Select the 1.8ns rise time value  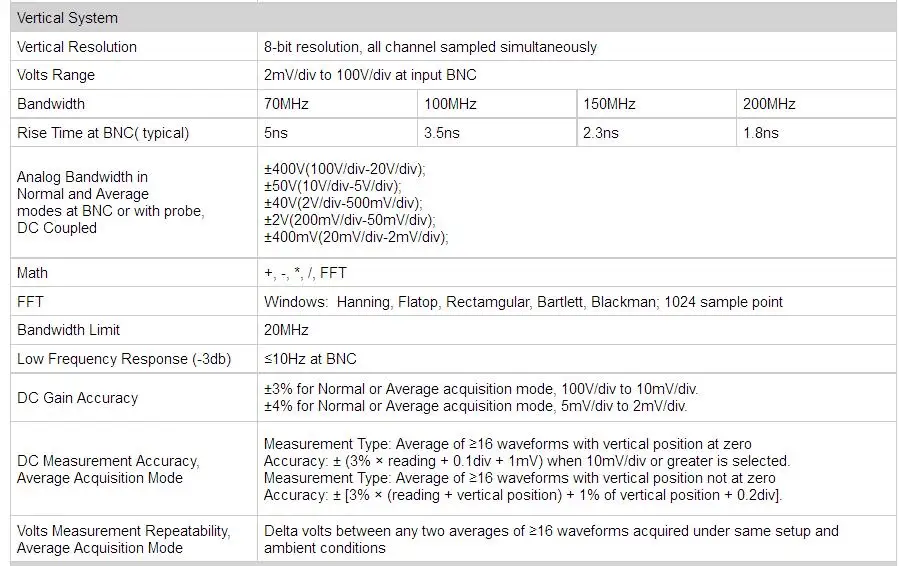[x=761, y=133]
